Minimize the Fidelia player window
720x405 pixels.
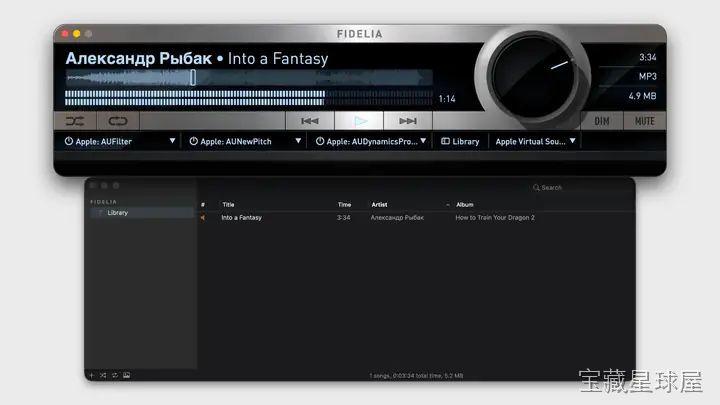coord(77,34)
